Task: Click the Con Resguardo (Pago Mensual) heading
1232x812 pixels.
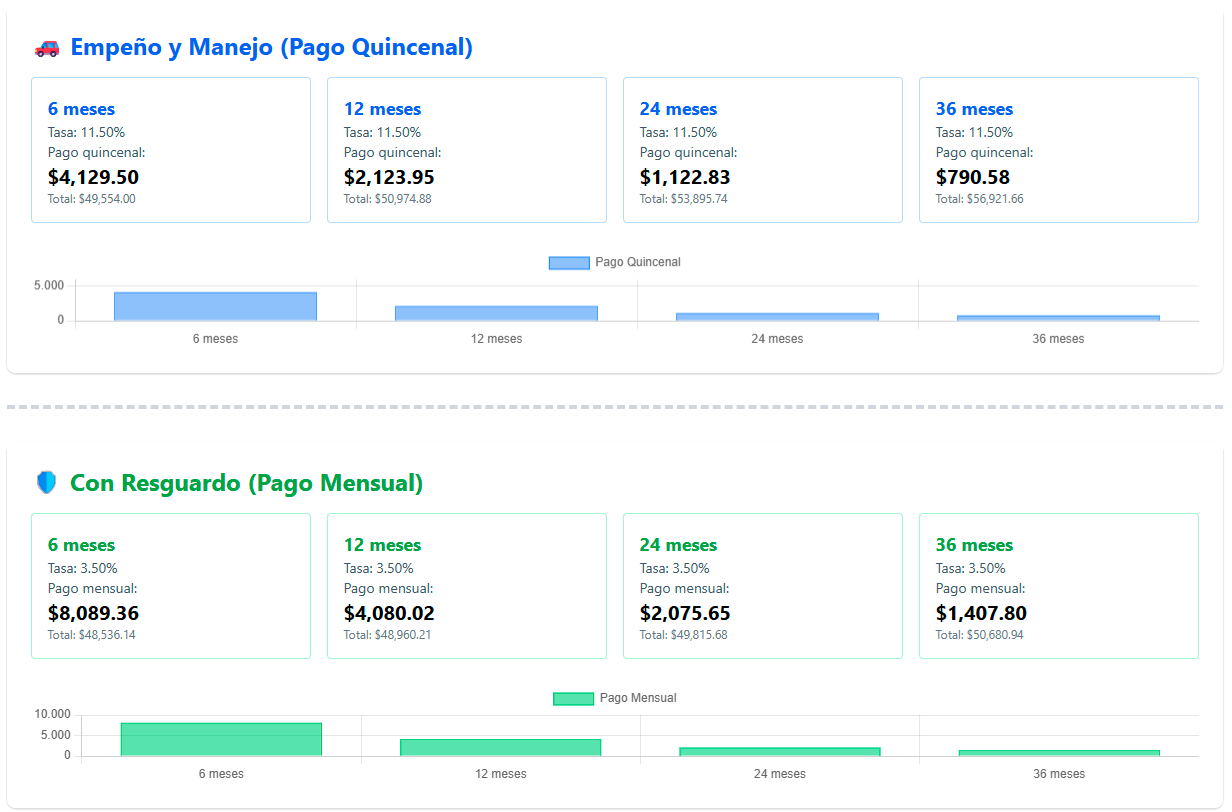Action: tap(246, 483)
